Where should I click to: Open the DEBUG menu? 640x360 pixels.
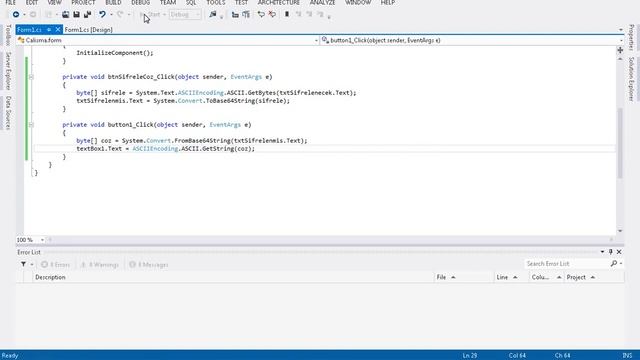pos(140,2)
